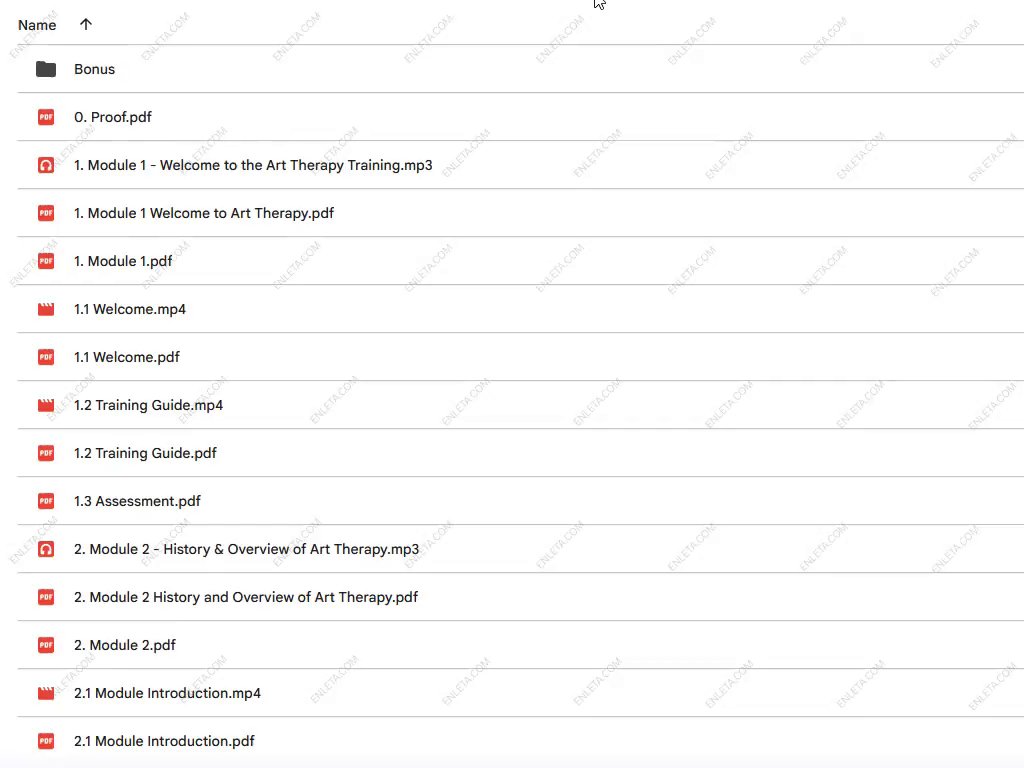The width and height of the screenshot is (1024, 768).
Task: Open 1.2 Training Guide.pdf file
Action: (x=145, y=453)
